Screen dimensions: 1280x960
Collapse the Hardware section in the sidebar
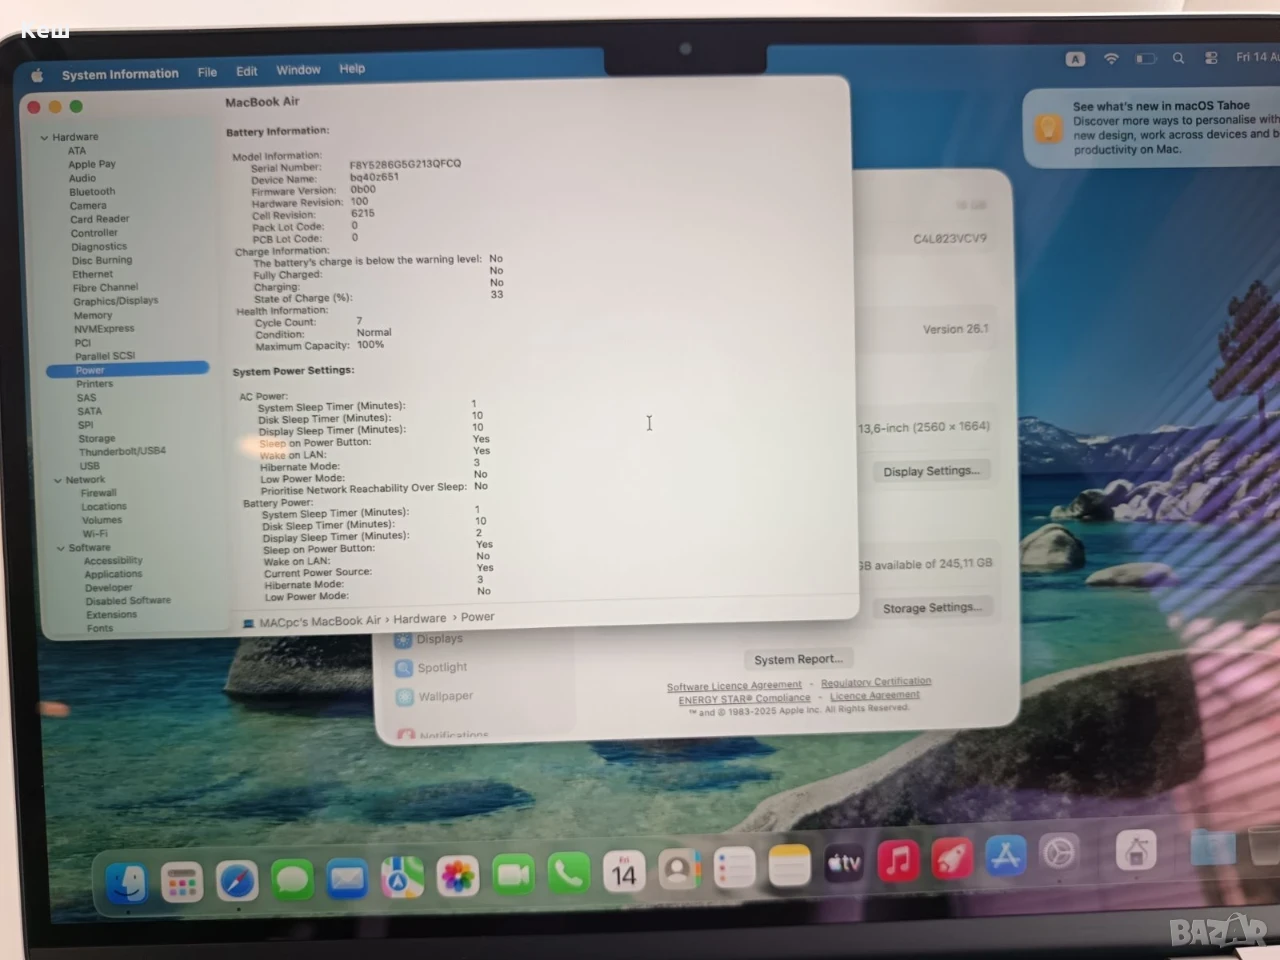(44, 137)
